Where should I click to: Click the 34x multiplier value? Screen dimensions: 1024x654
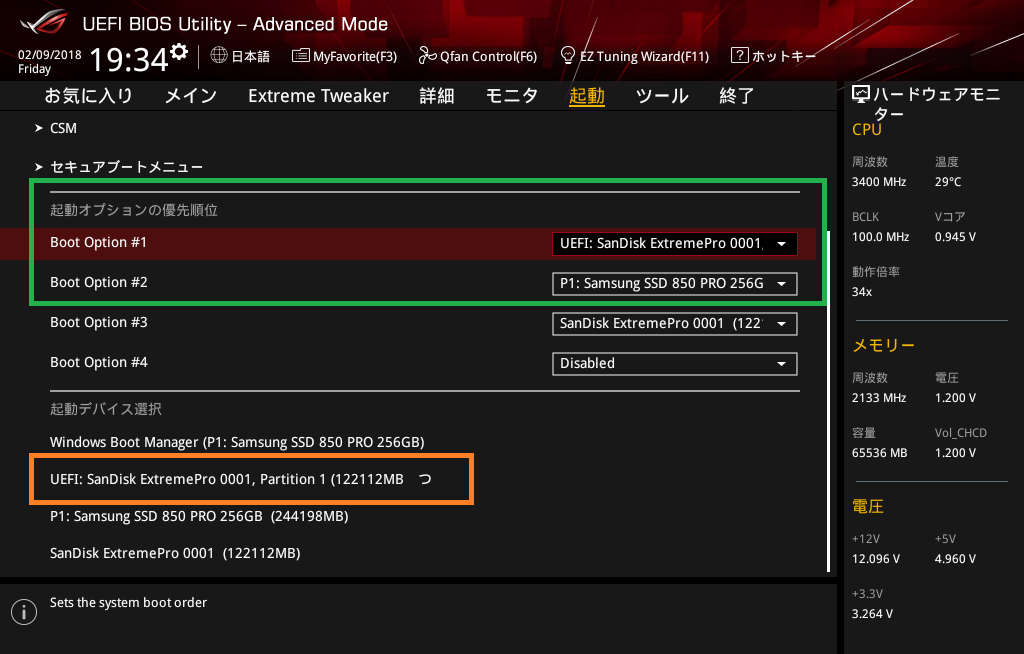tap(862, 291)
